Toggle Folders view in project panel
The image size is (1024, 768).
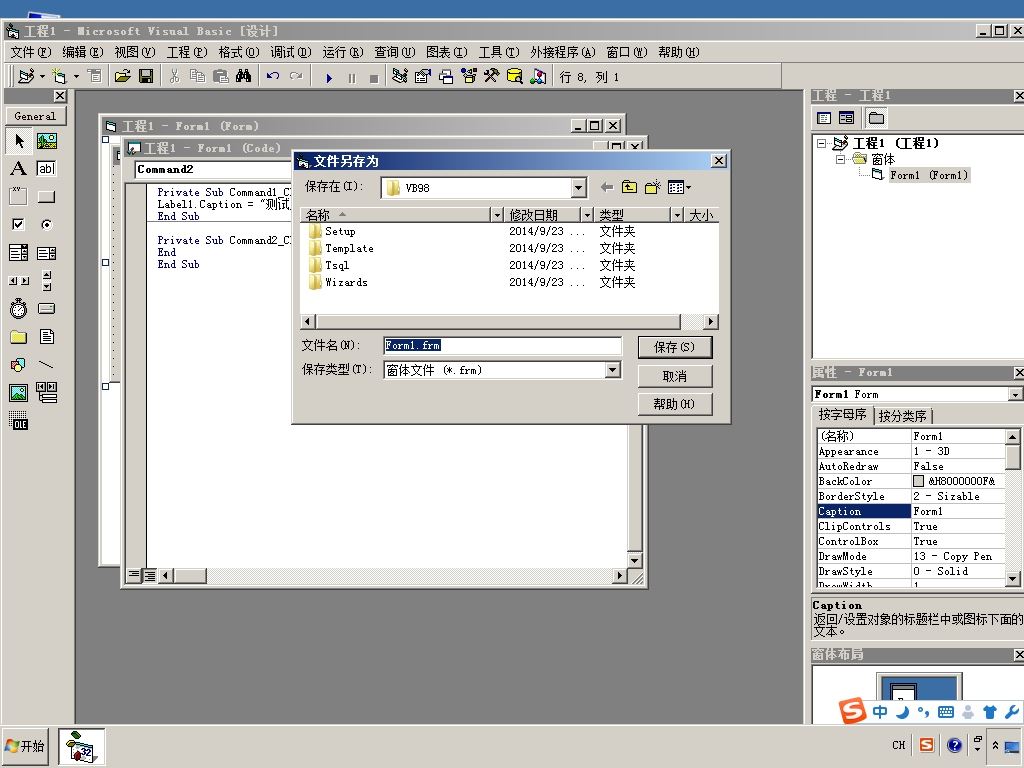coord(876,118)
